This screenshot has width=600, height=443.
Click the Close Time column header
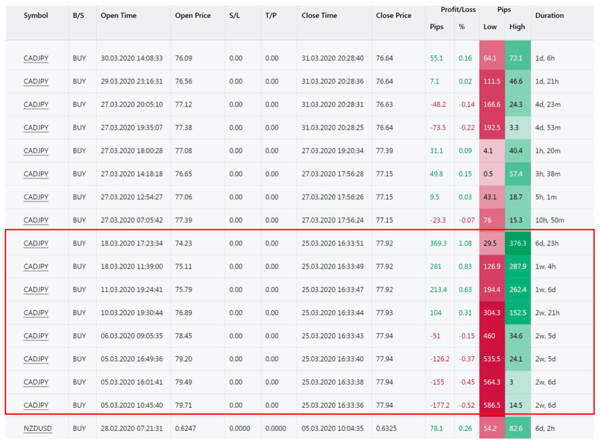(320, 16)
